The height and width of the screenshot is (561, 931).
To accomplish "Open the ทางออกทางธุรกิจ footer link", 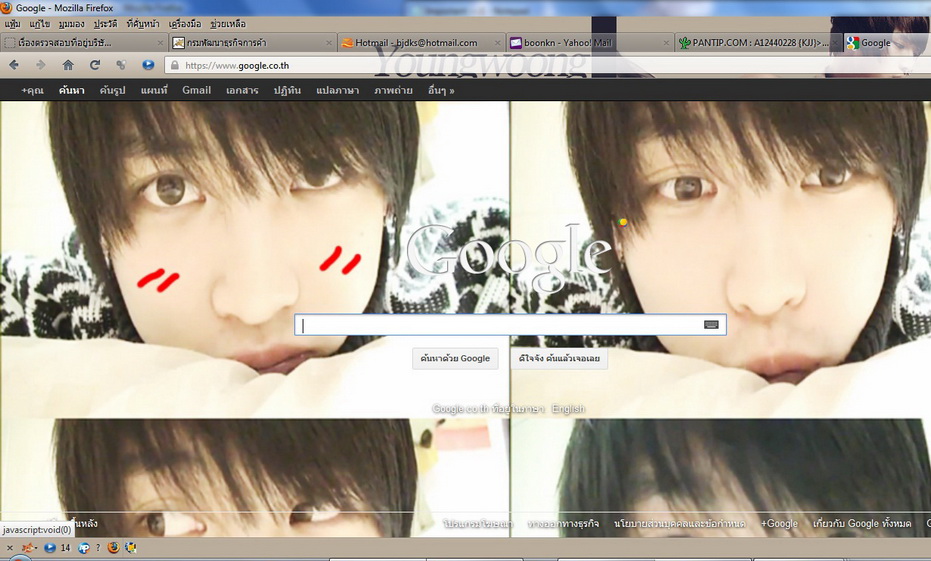I will click(563, 524).
